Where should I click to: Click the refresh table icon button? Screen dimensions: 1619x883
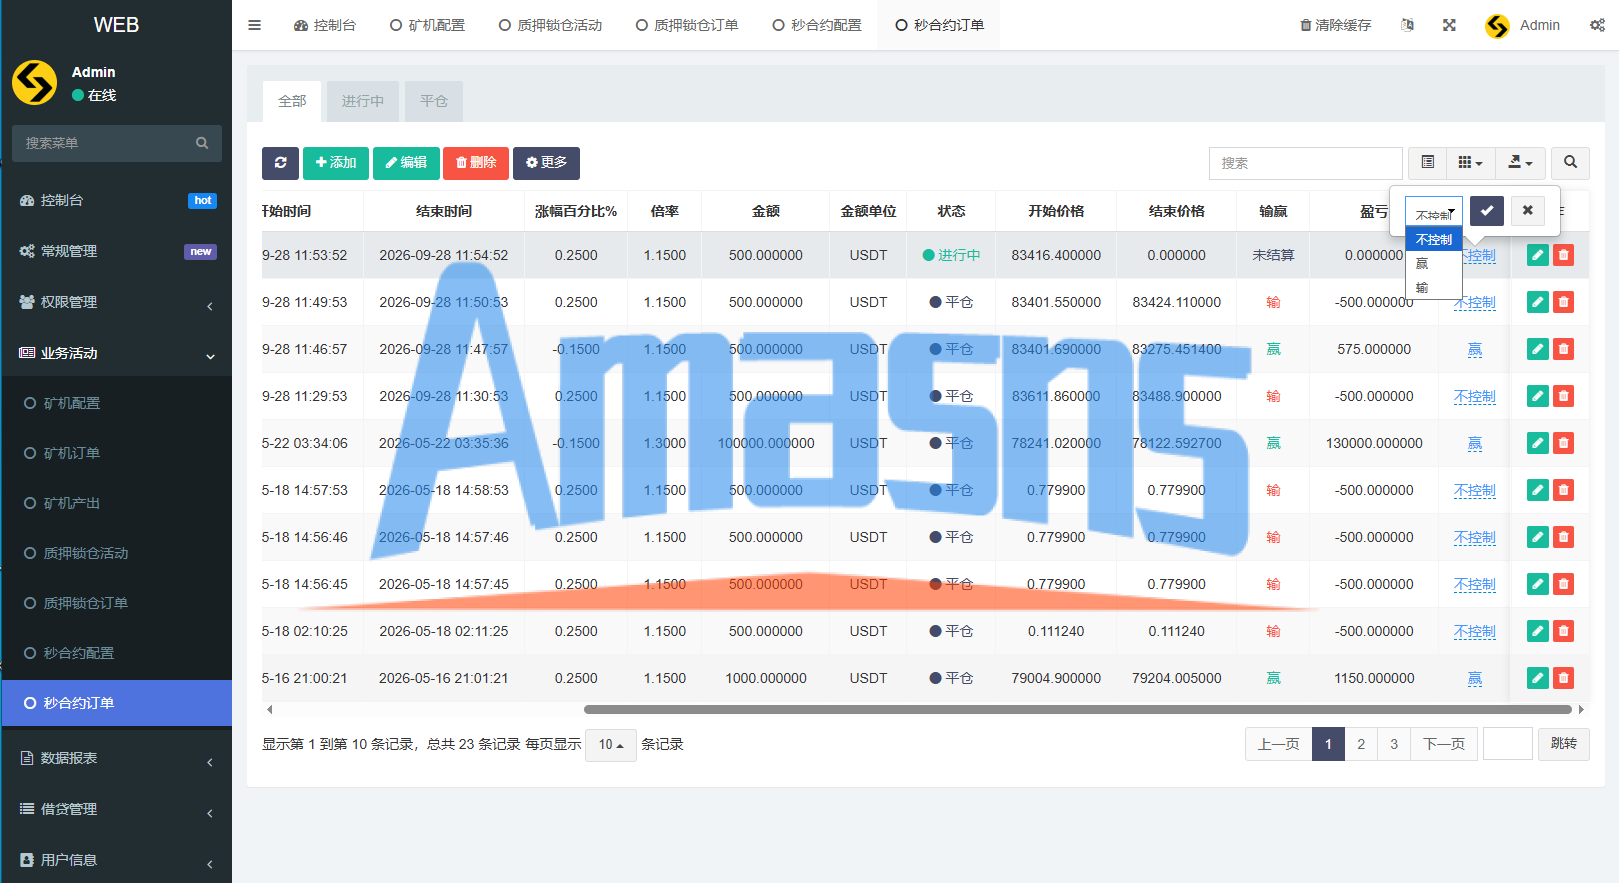[x=280, y=163]
